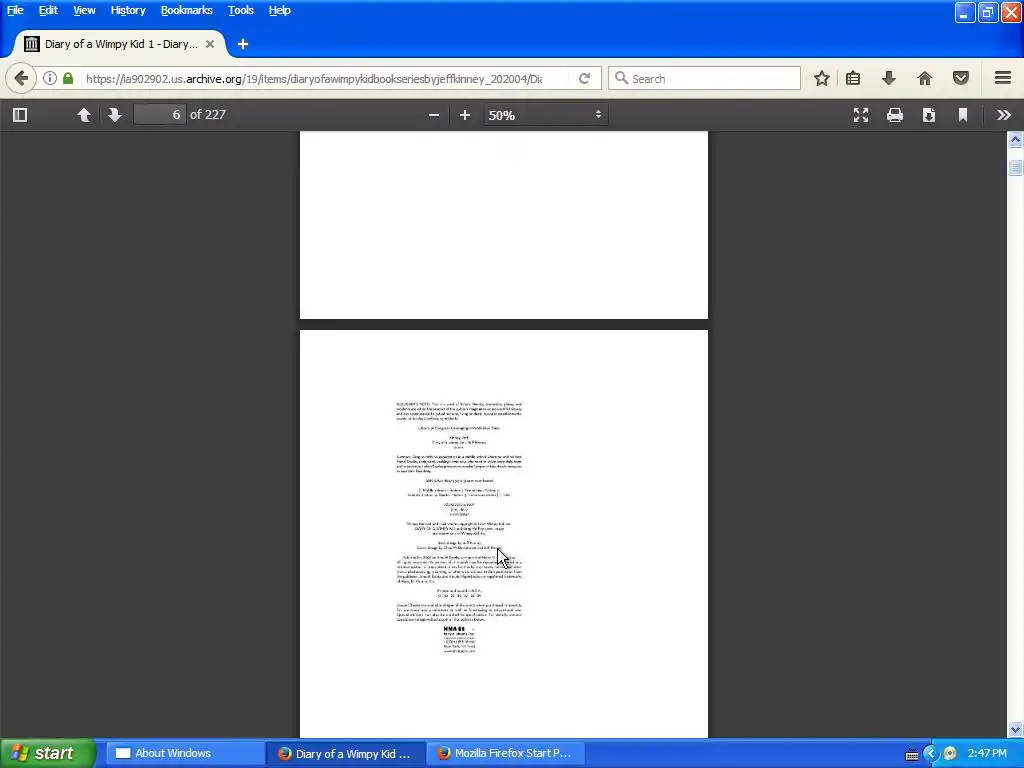
Task: Click the vertical scrollbar thumb
Action: tap(1015, 167)
